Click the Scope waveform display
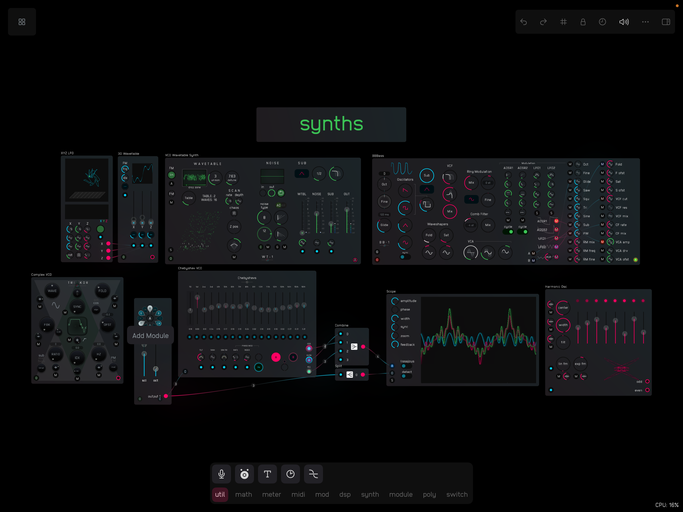This screenshot has height=512, width=683. click(x=478, y=340)
